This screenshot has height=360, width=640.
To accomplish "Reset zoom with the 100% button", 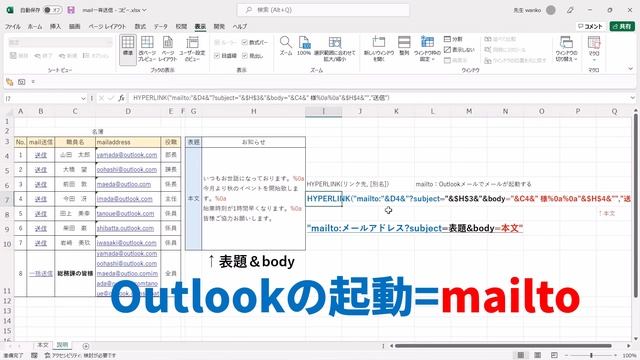I will coord(304,46).
